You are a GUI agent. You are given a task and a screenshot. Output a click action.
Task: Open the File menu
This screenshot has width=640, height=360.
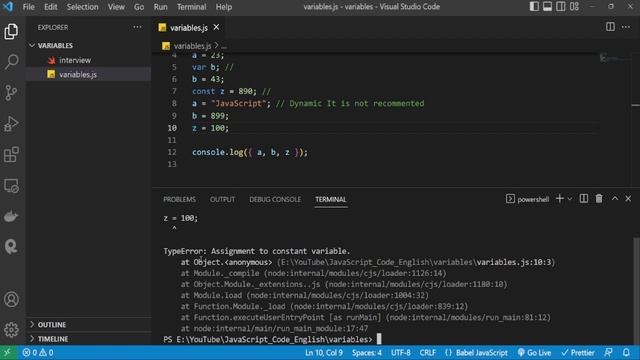(29, 7)
